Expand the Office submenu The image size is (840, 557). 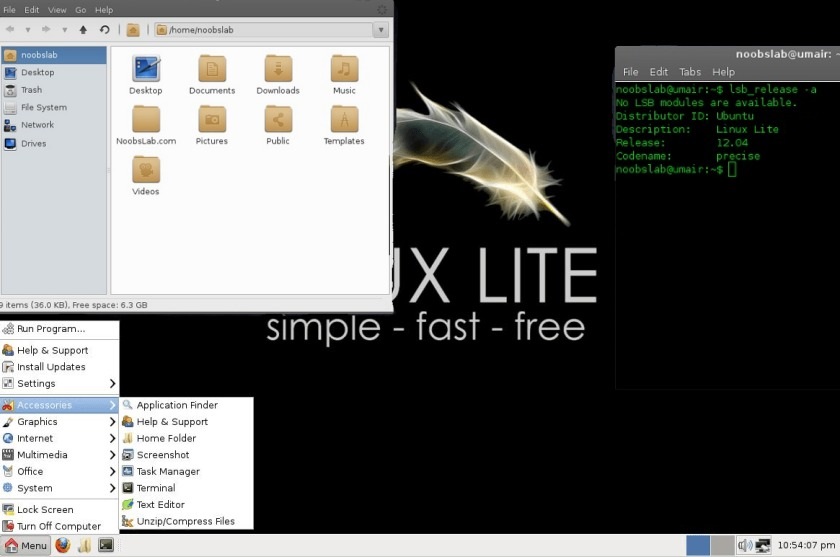point(59,471)
